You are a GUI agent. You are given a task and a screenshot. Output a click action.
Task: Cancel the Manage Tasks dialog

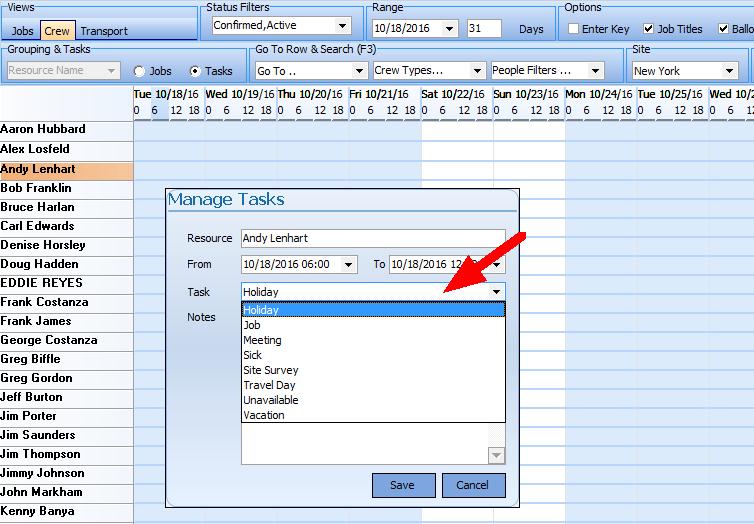click(x=472, y=485)
